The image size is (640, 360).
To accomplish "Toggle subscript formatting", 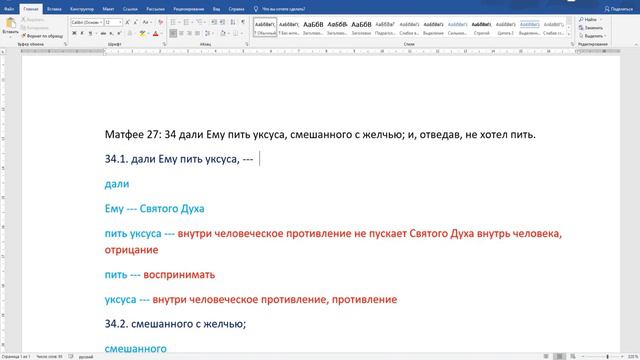I will click(111, 33).
